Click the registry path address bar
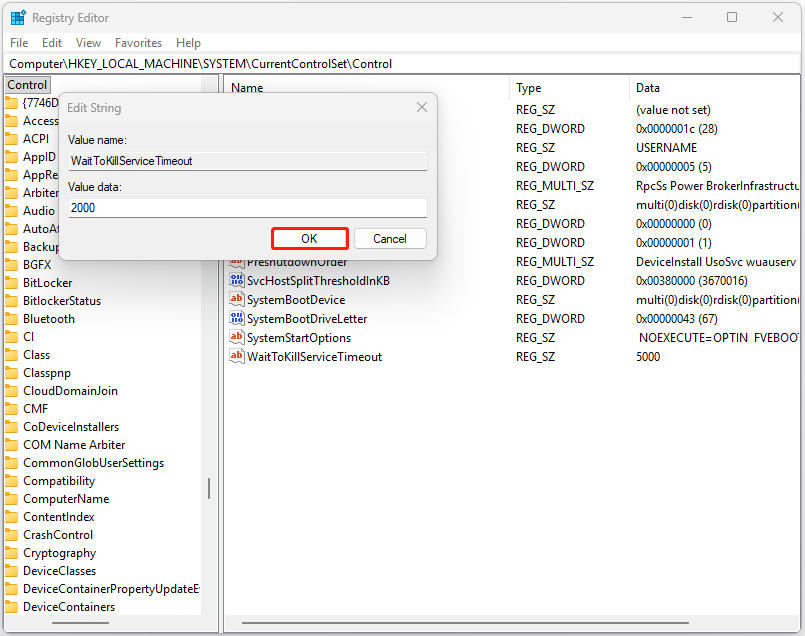Screen dimensions: 805x636 coord(403,64)
